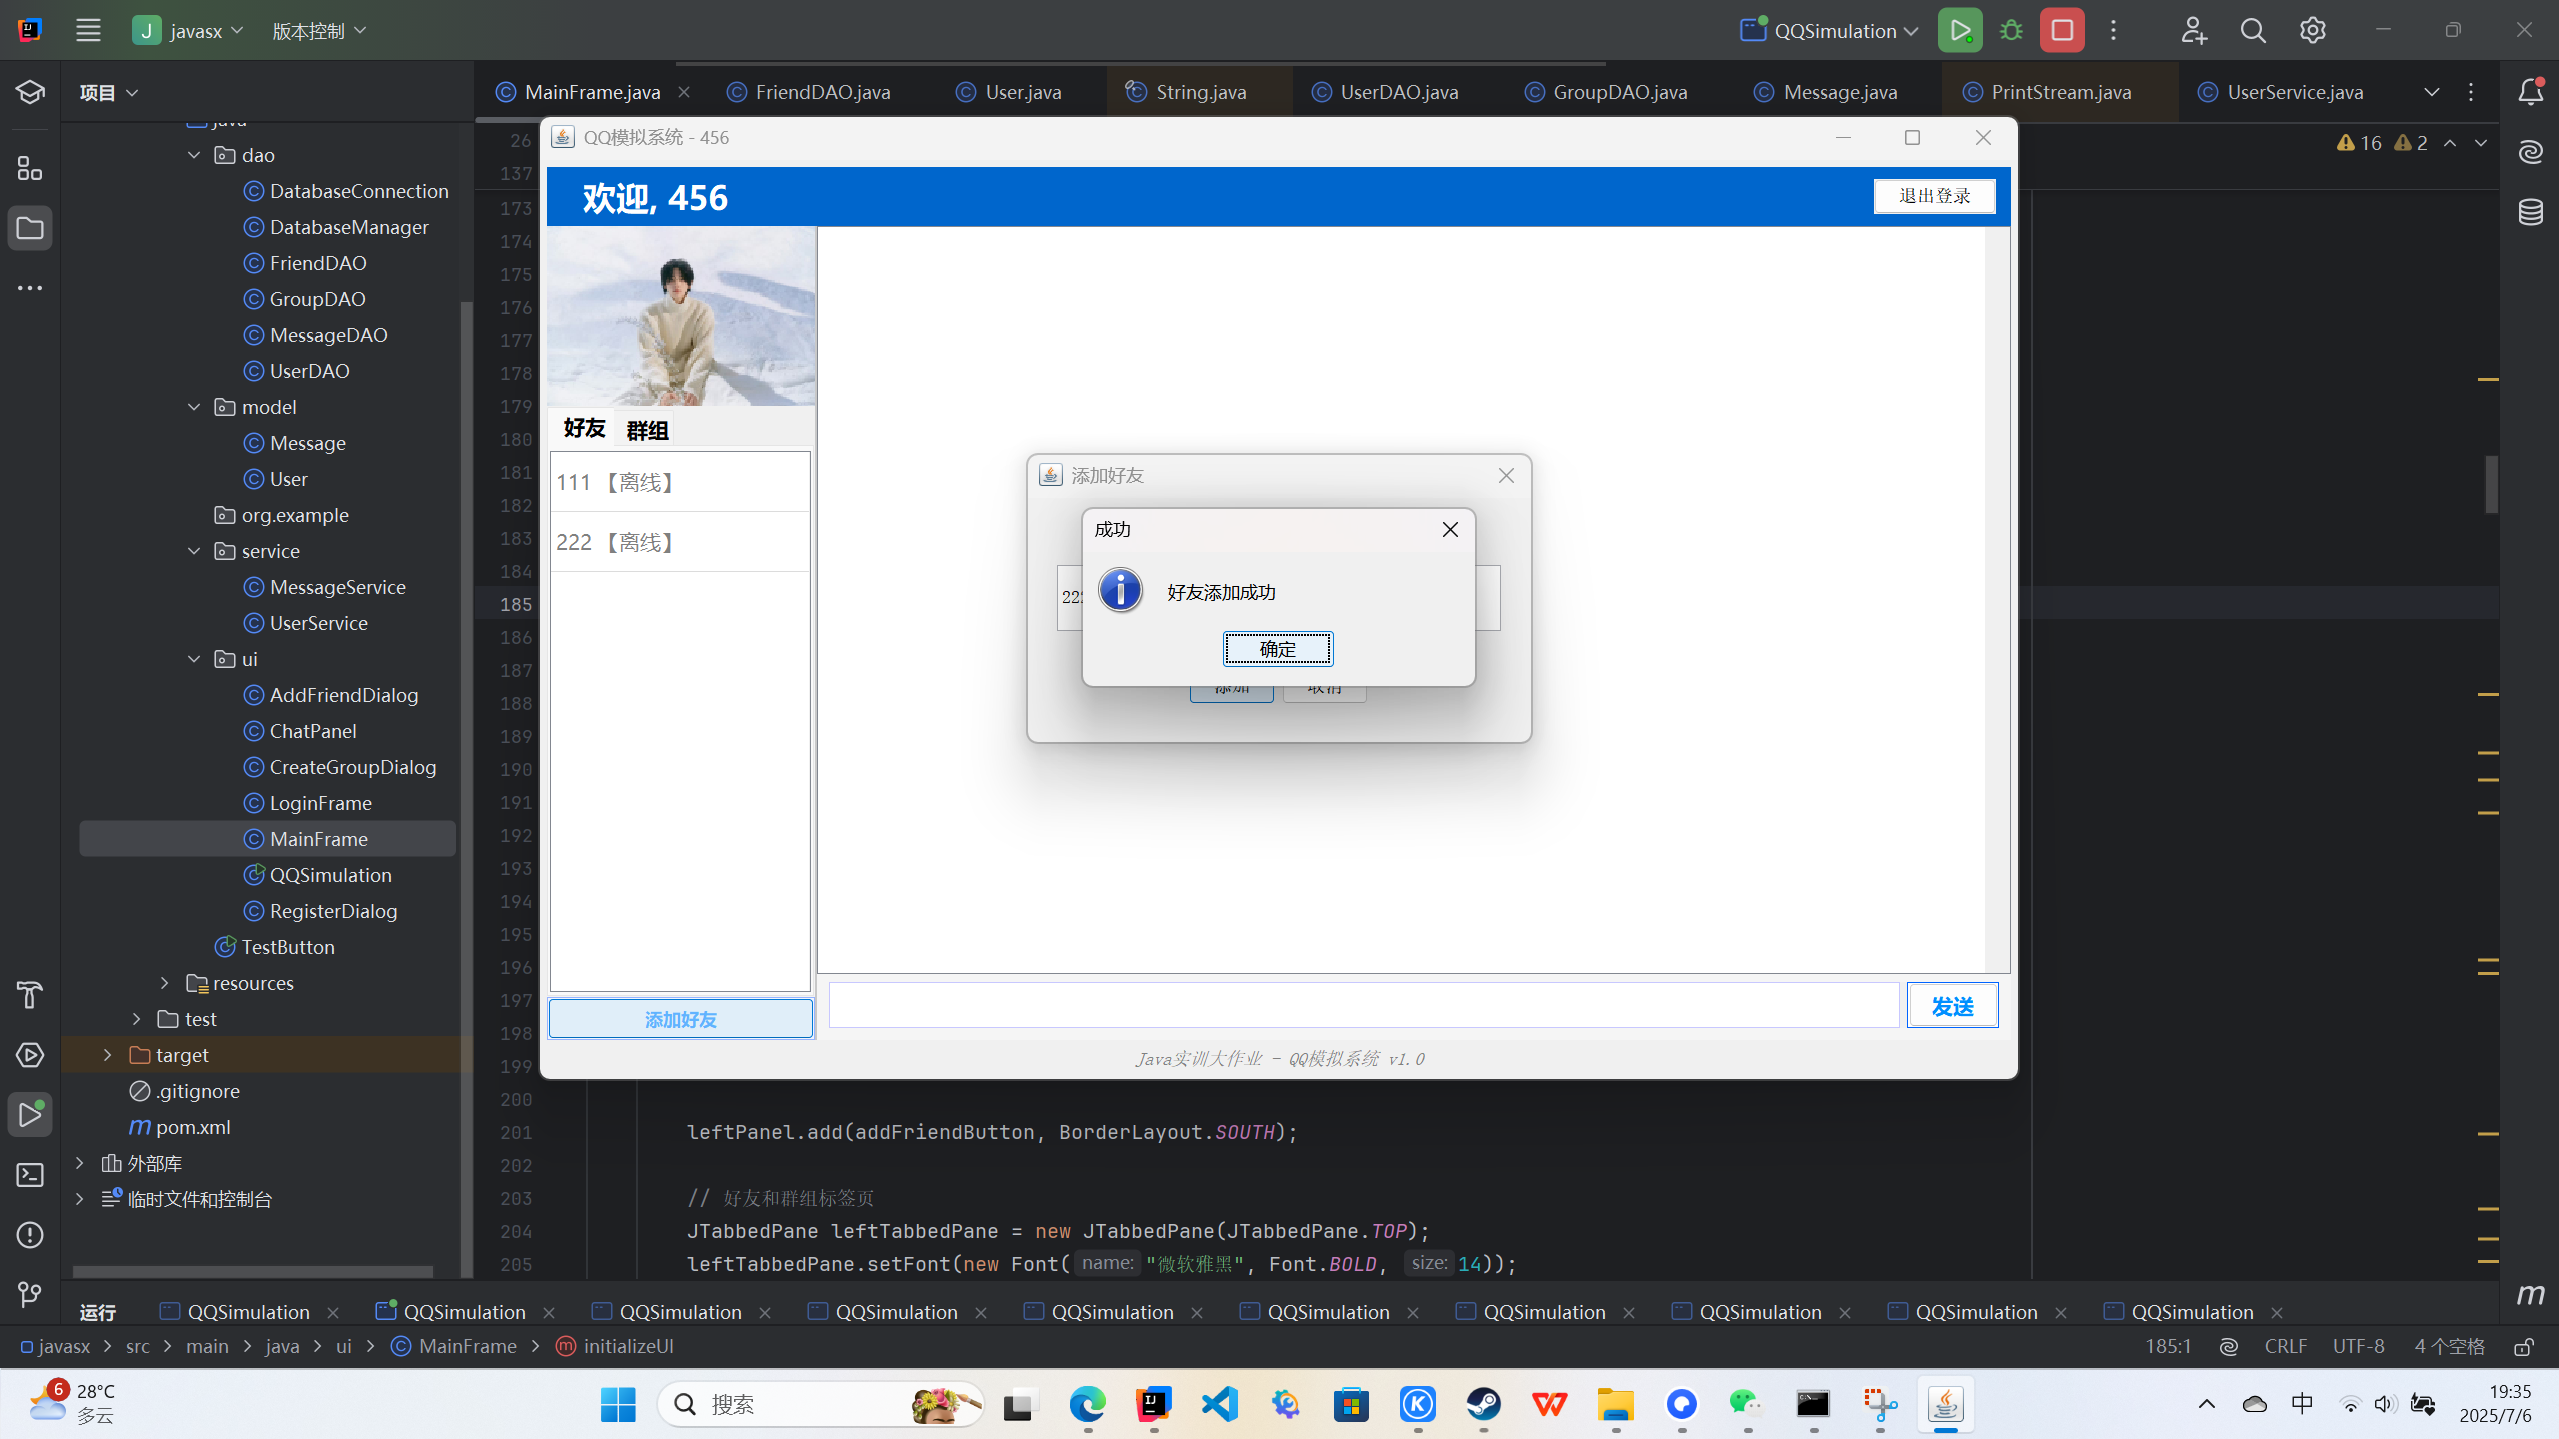Collapse the dao package folder
This screenshot has height=1439, width=2559.
tap(194, 155)
